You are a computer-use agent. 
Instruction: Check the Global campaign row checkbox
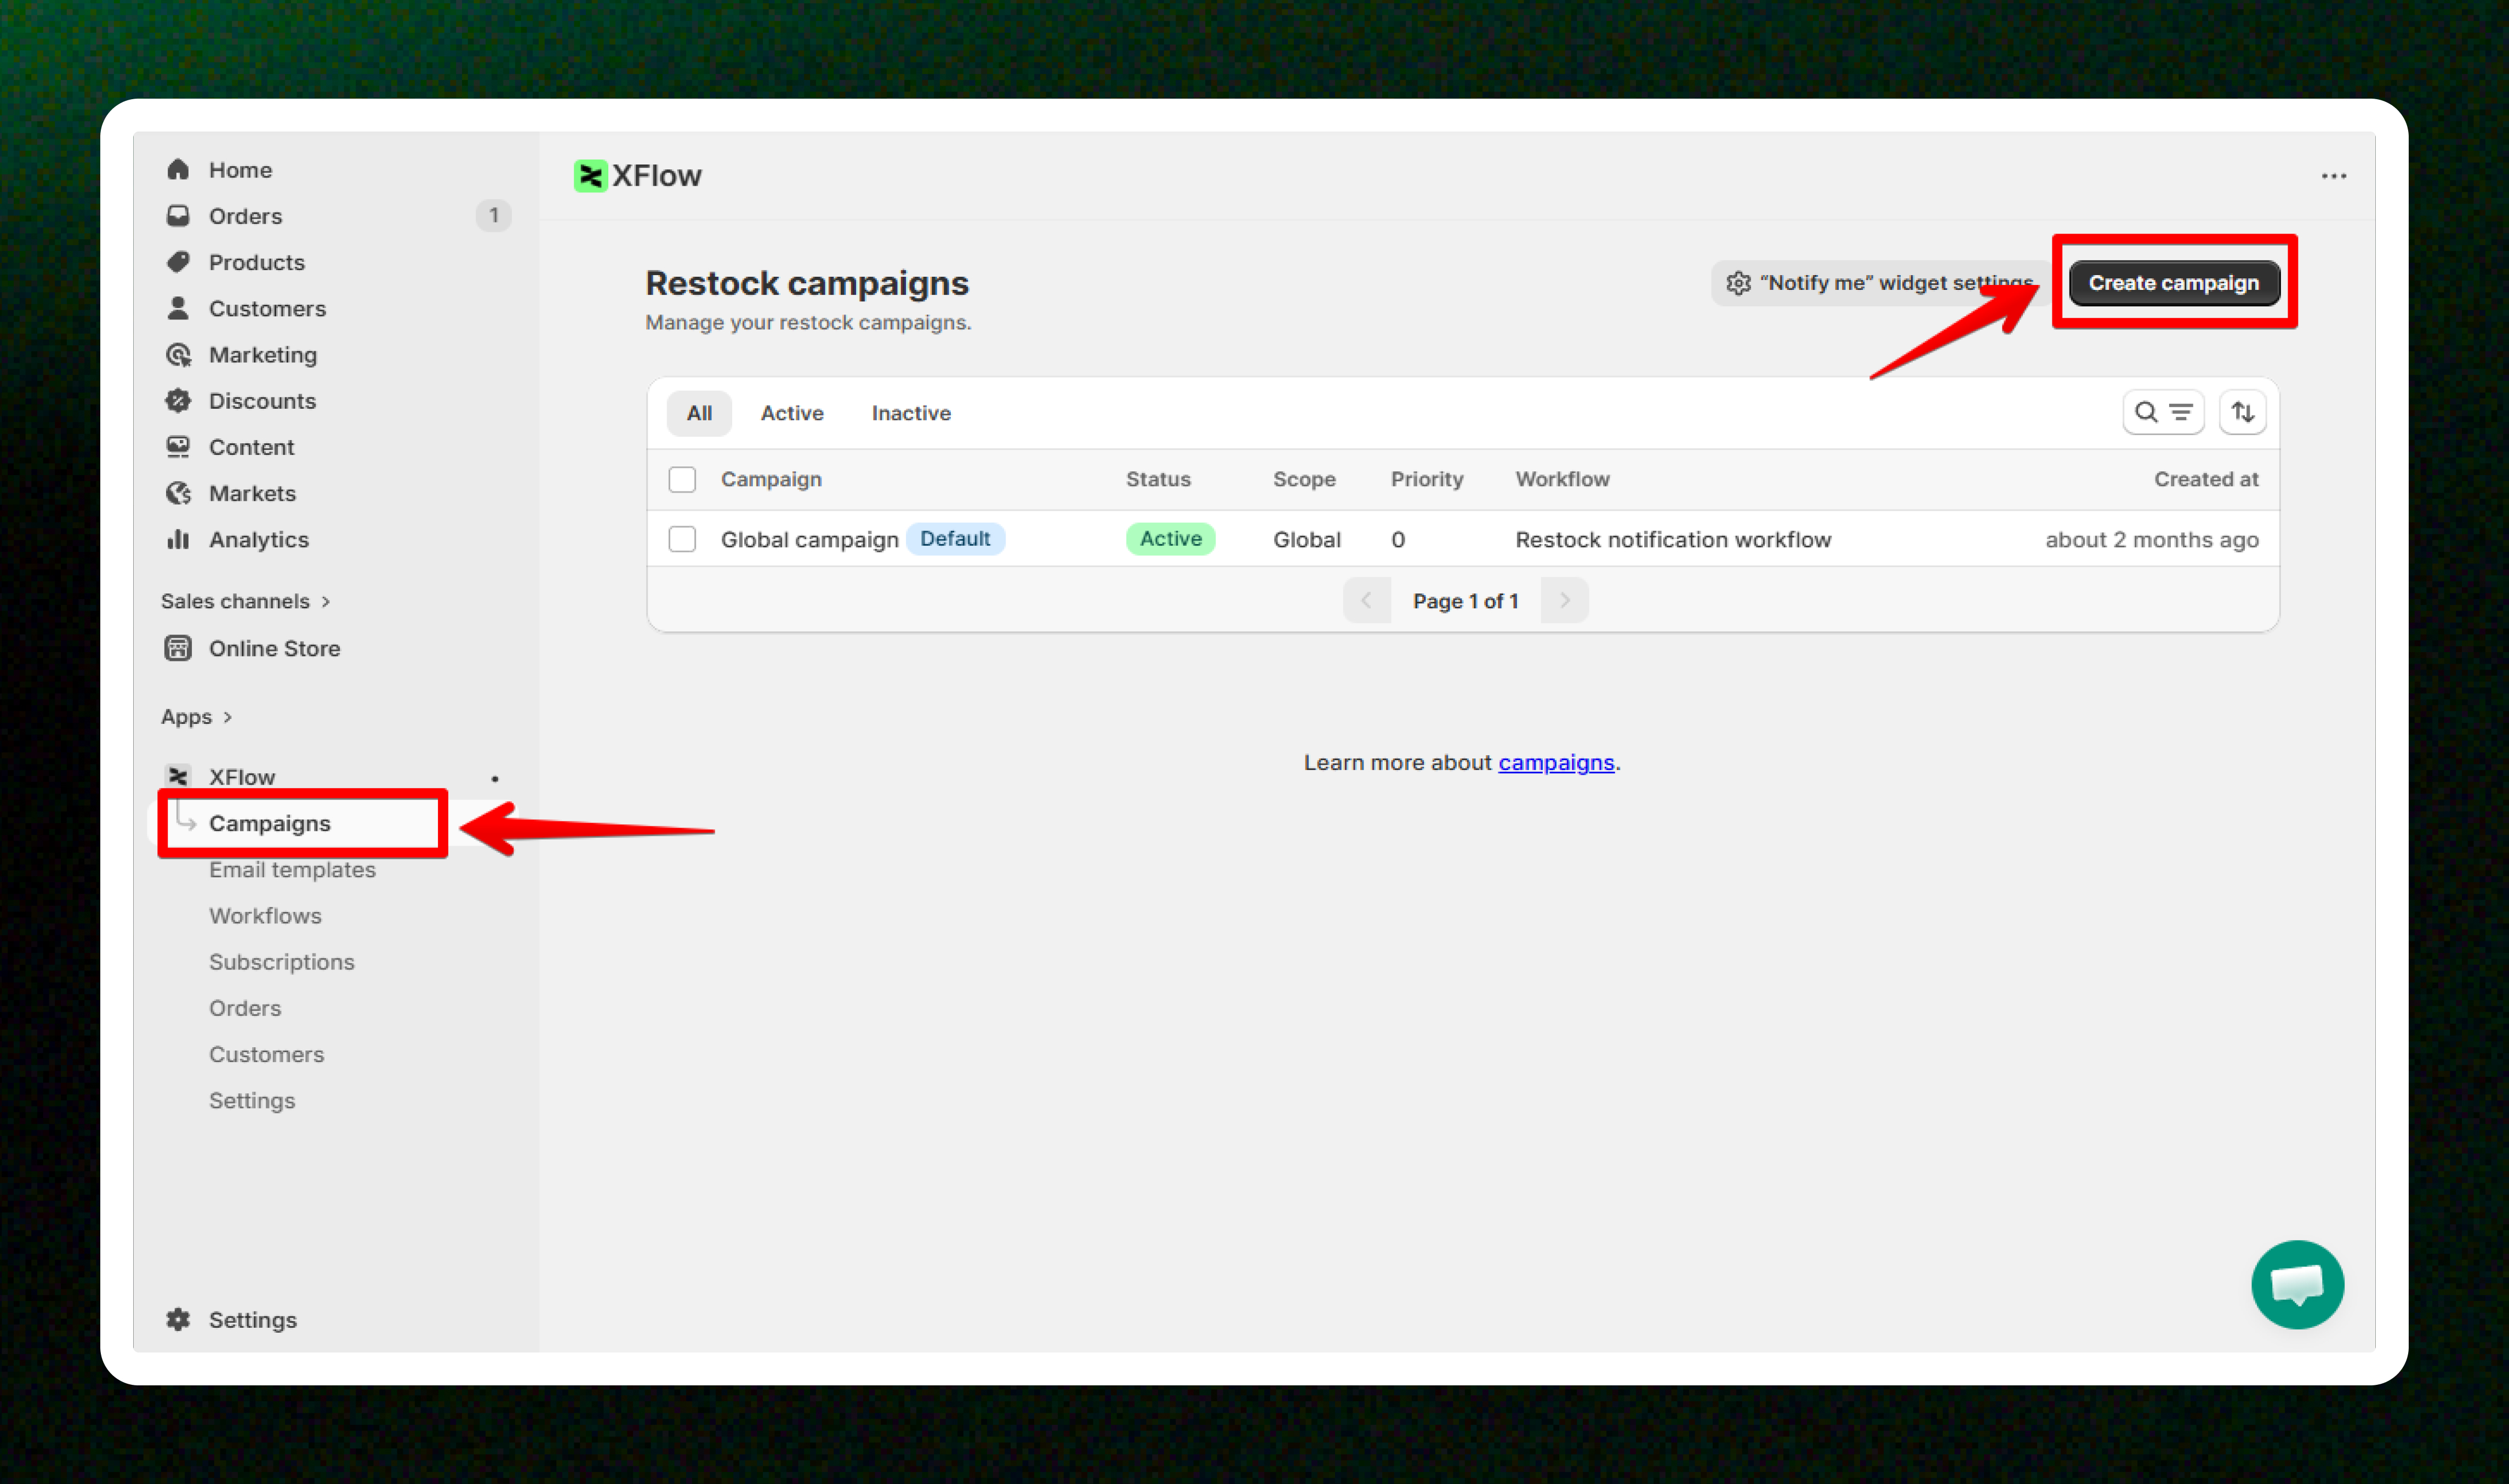682,539
